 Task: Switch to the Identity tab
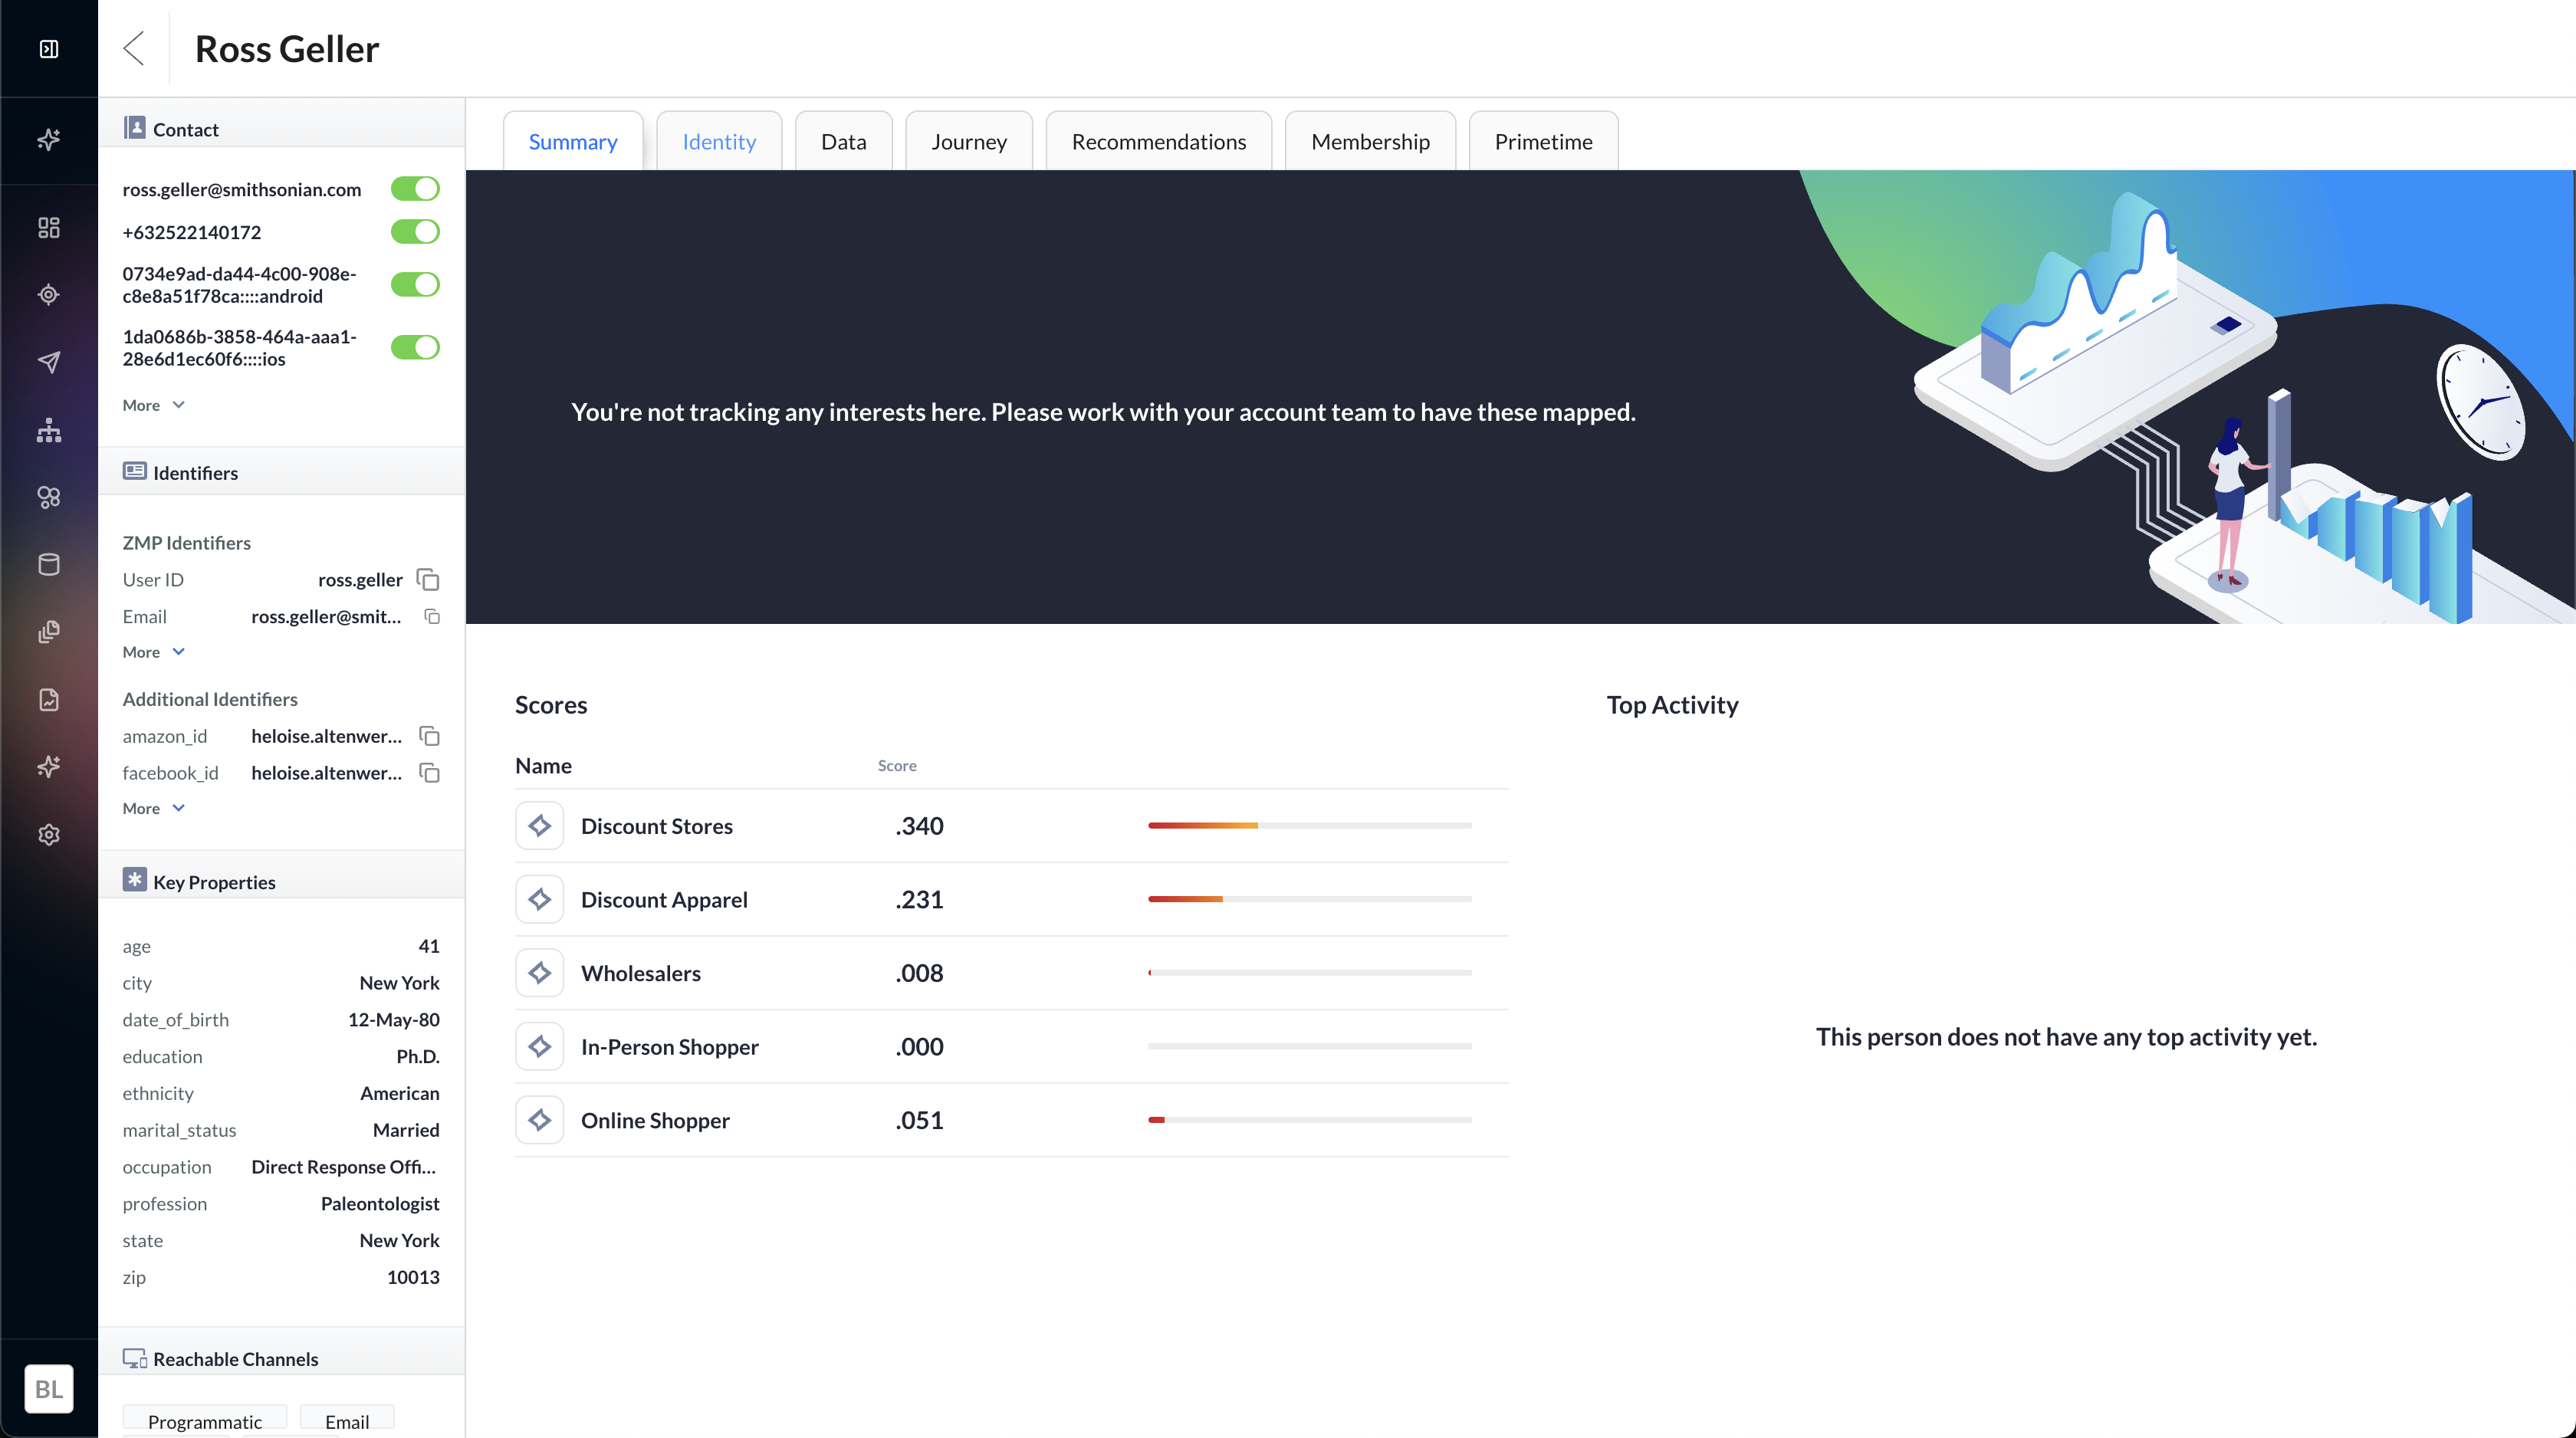click(x=718, y=142)
